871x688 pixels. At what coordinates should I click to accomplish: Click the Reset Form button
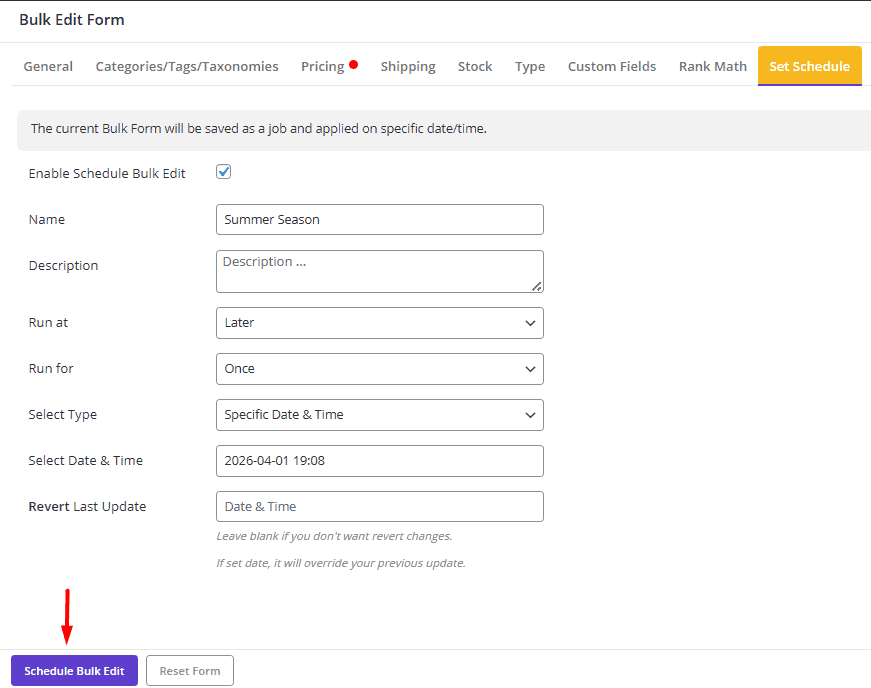(189, 670)
